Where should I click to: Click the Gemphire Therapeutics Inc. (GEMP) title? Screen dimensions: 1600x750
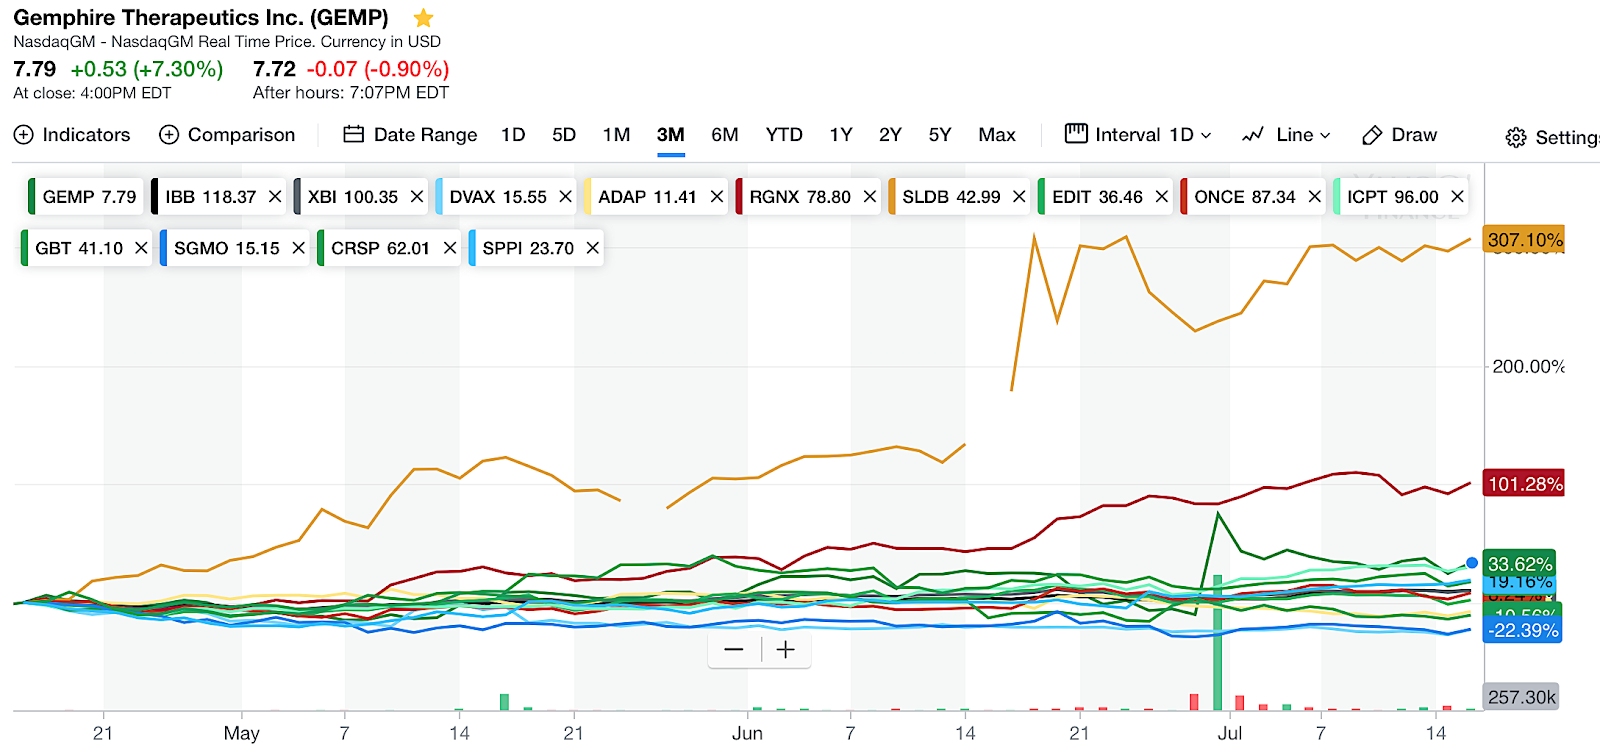(201, 18)
